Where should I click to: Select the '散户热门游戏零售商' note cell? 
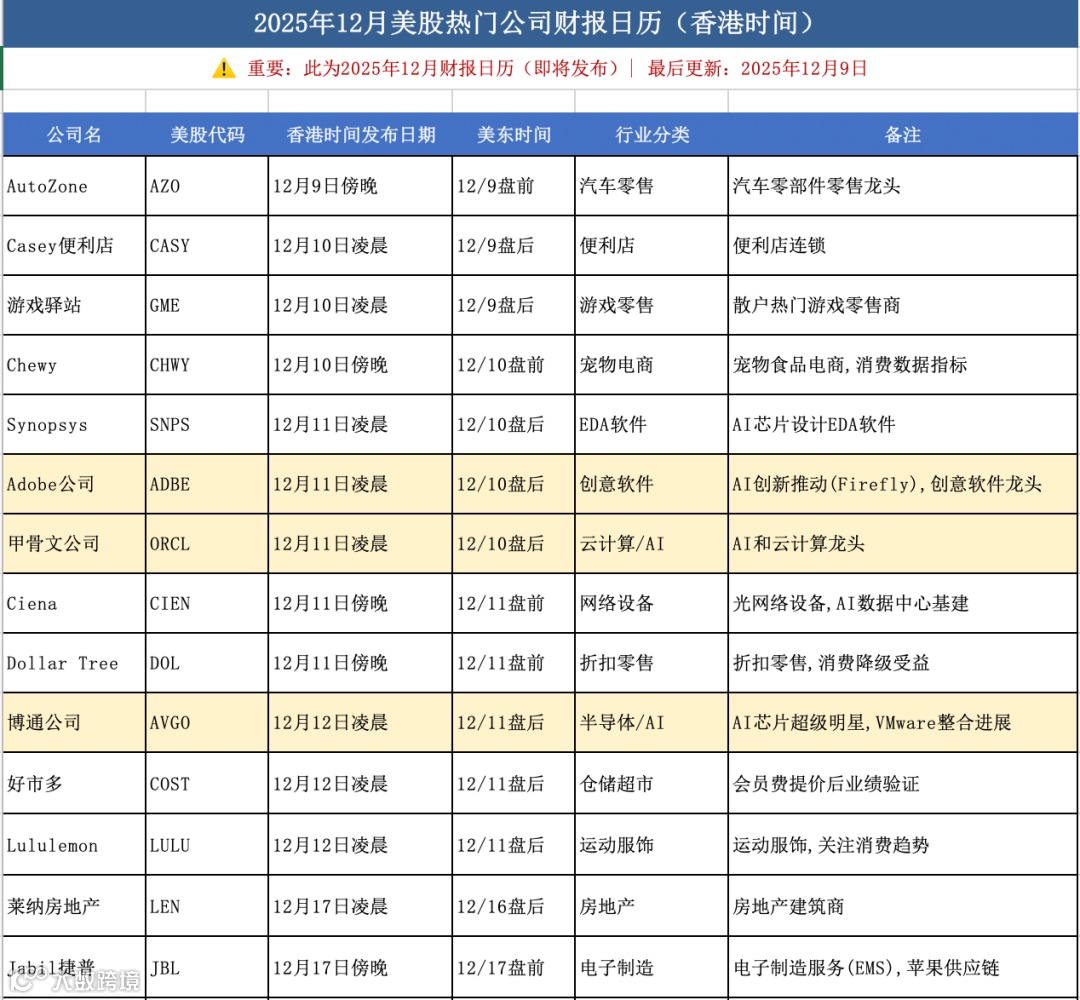(903, 305)
